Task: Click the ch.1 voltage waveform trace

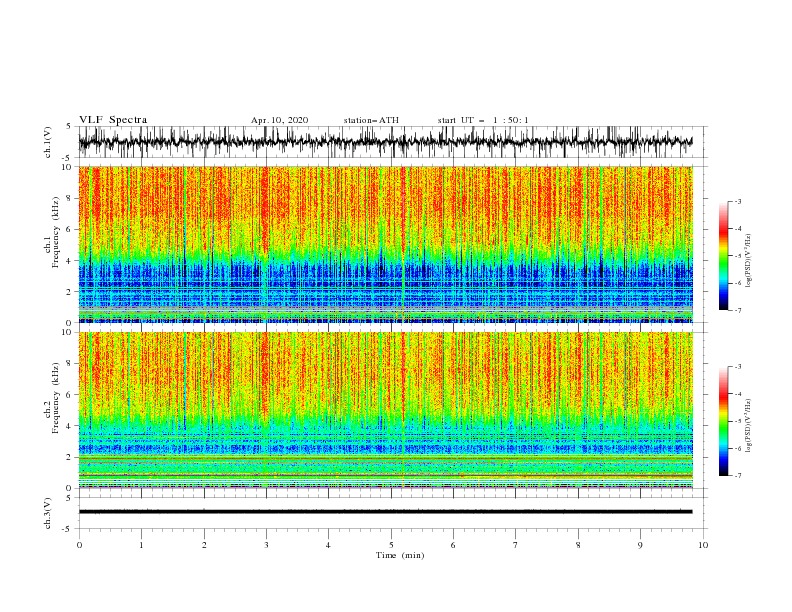Action: 385,142
